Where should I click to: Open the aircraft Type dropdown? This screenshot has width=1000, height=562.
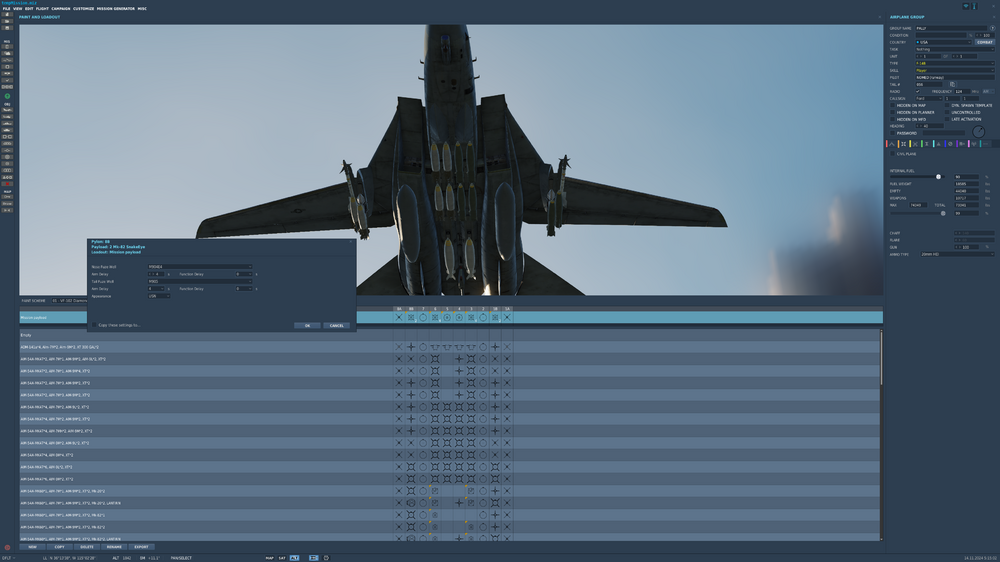(955, 63)
